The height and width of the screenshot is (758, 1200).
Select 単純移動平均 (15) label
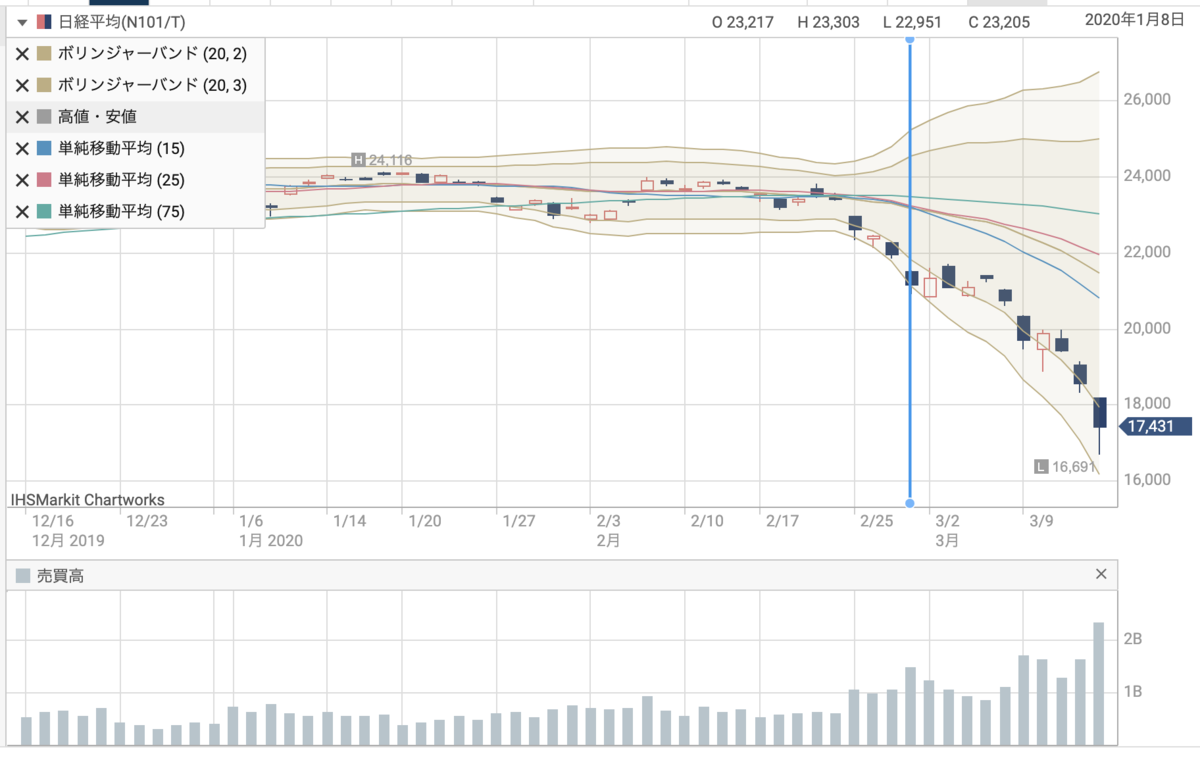click(x=121, y=149)
